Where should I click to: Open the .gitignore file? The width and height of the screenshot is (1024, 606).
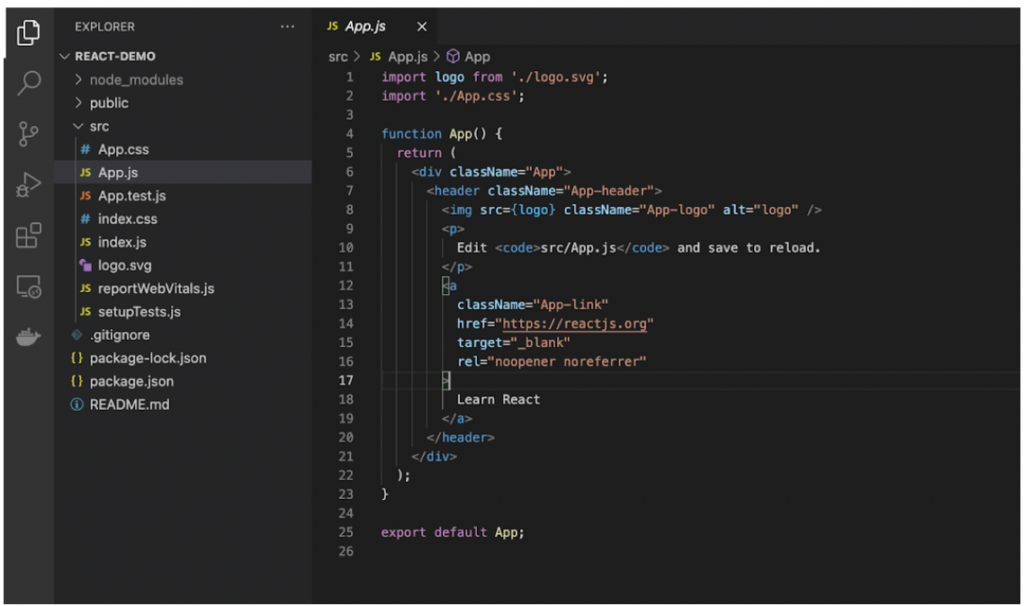tap(183, 335)
